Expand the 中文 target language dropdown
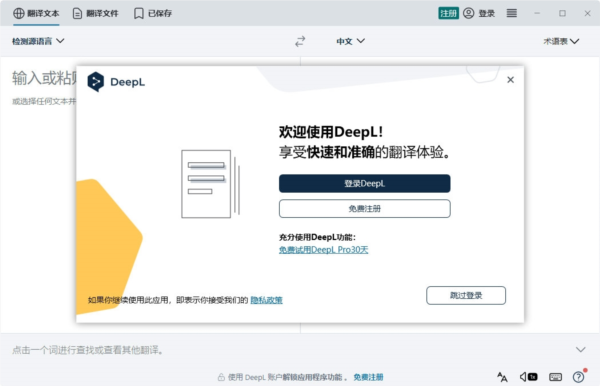Image resolution: width=600 pixels, height=386 pixels. [x=350, y=41]
